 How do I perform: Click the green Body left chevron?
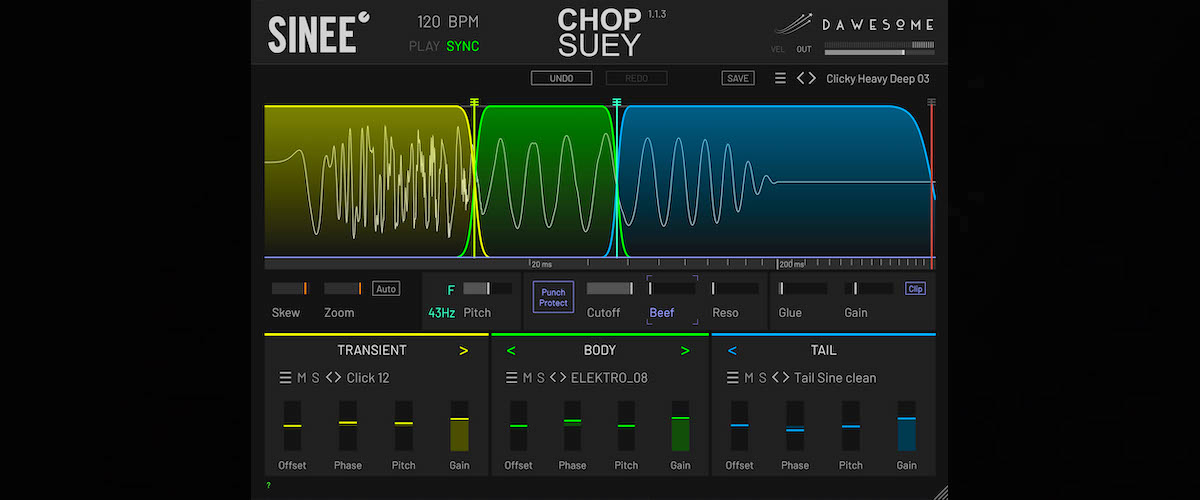511,351
